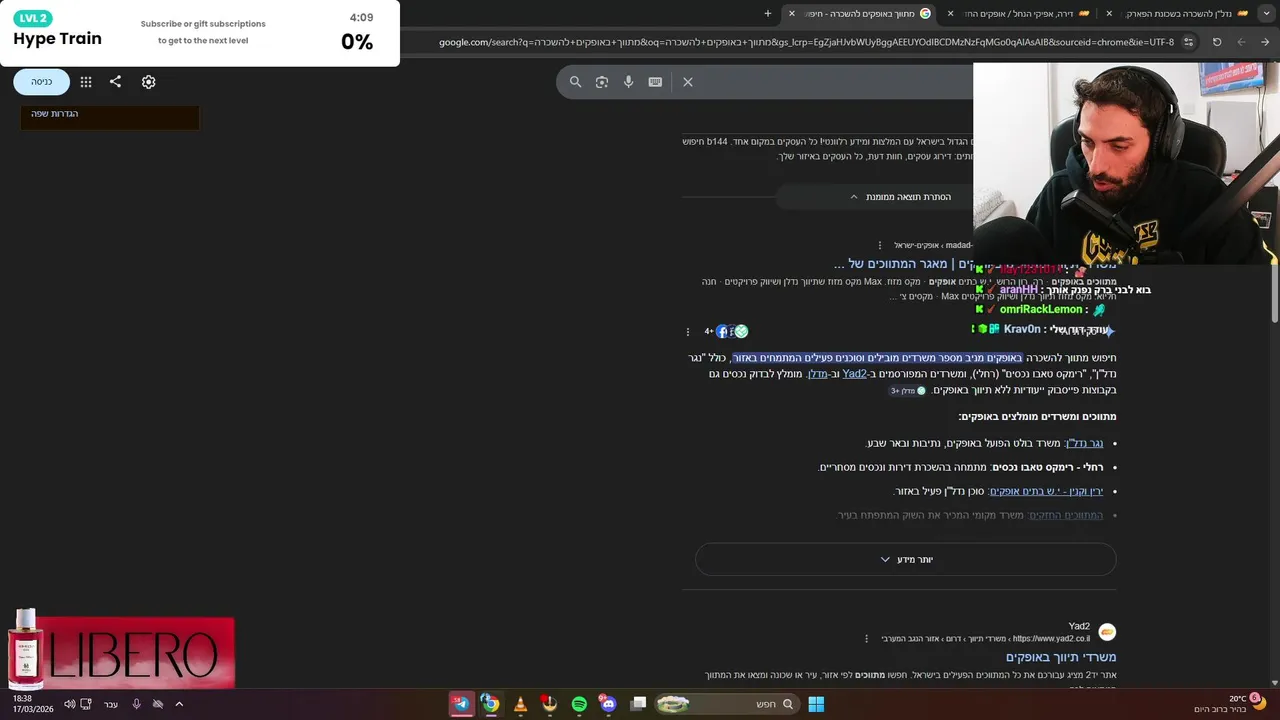Close the דירה, אפיקי הנחל tab

pyautogui.click(x=950, y=14)
